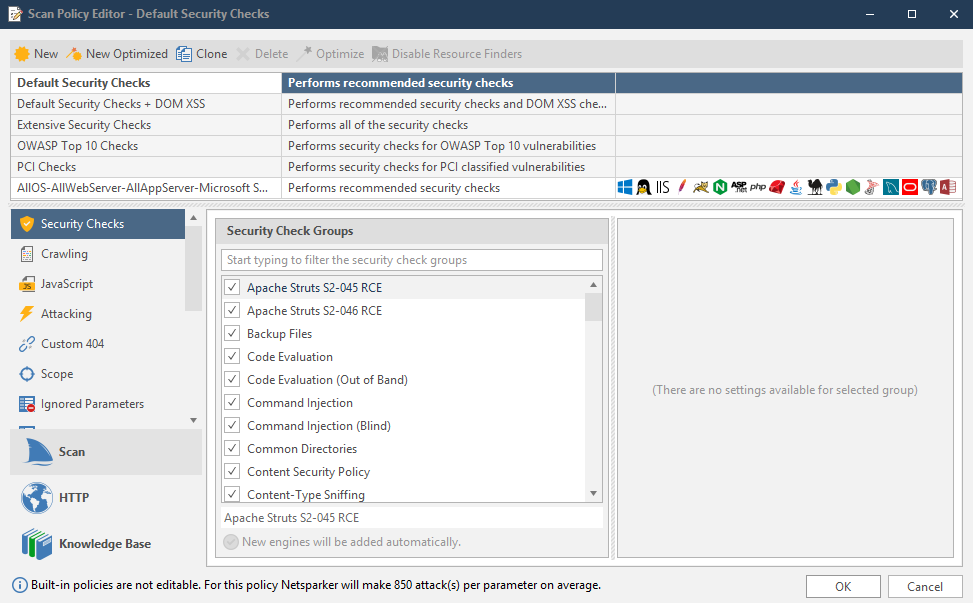Uncheck the Apache Struts S2-045 RCE check
Image resolution: width=973 pixels, height=603 pixels.
pyautogui.click(x=231, y=287)
